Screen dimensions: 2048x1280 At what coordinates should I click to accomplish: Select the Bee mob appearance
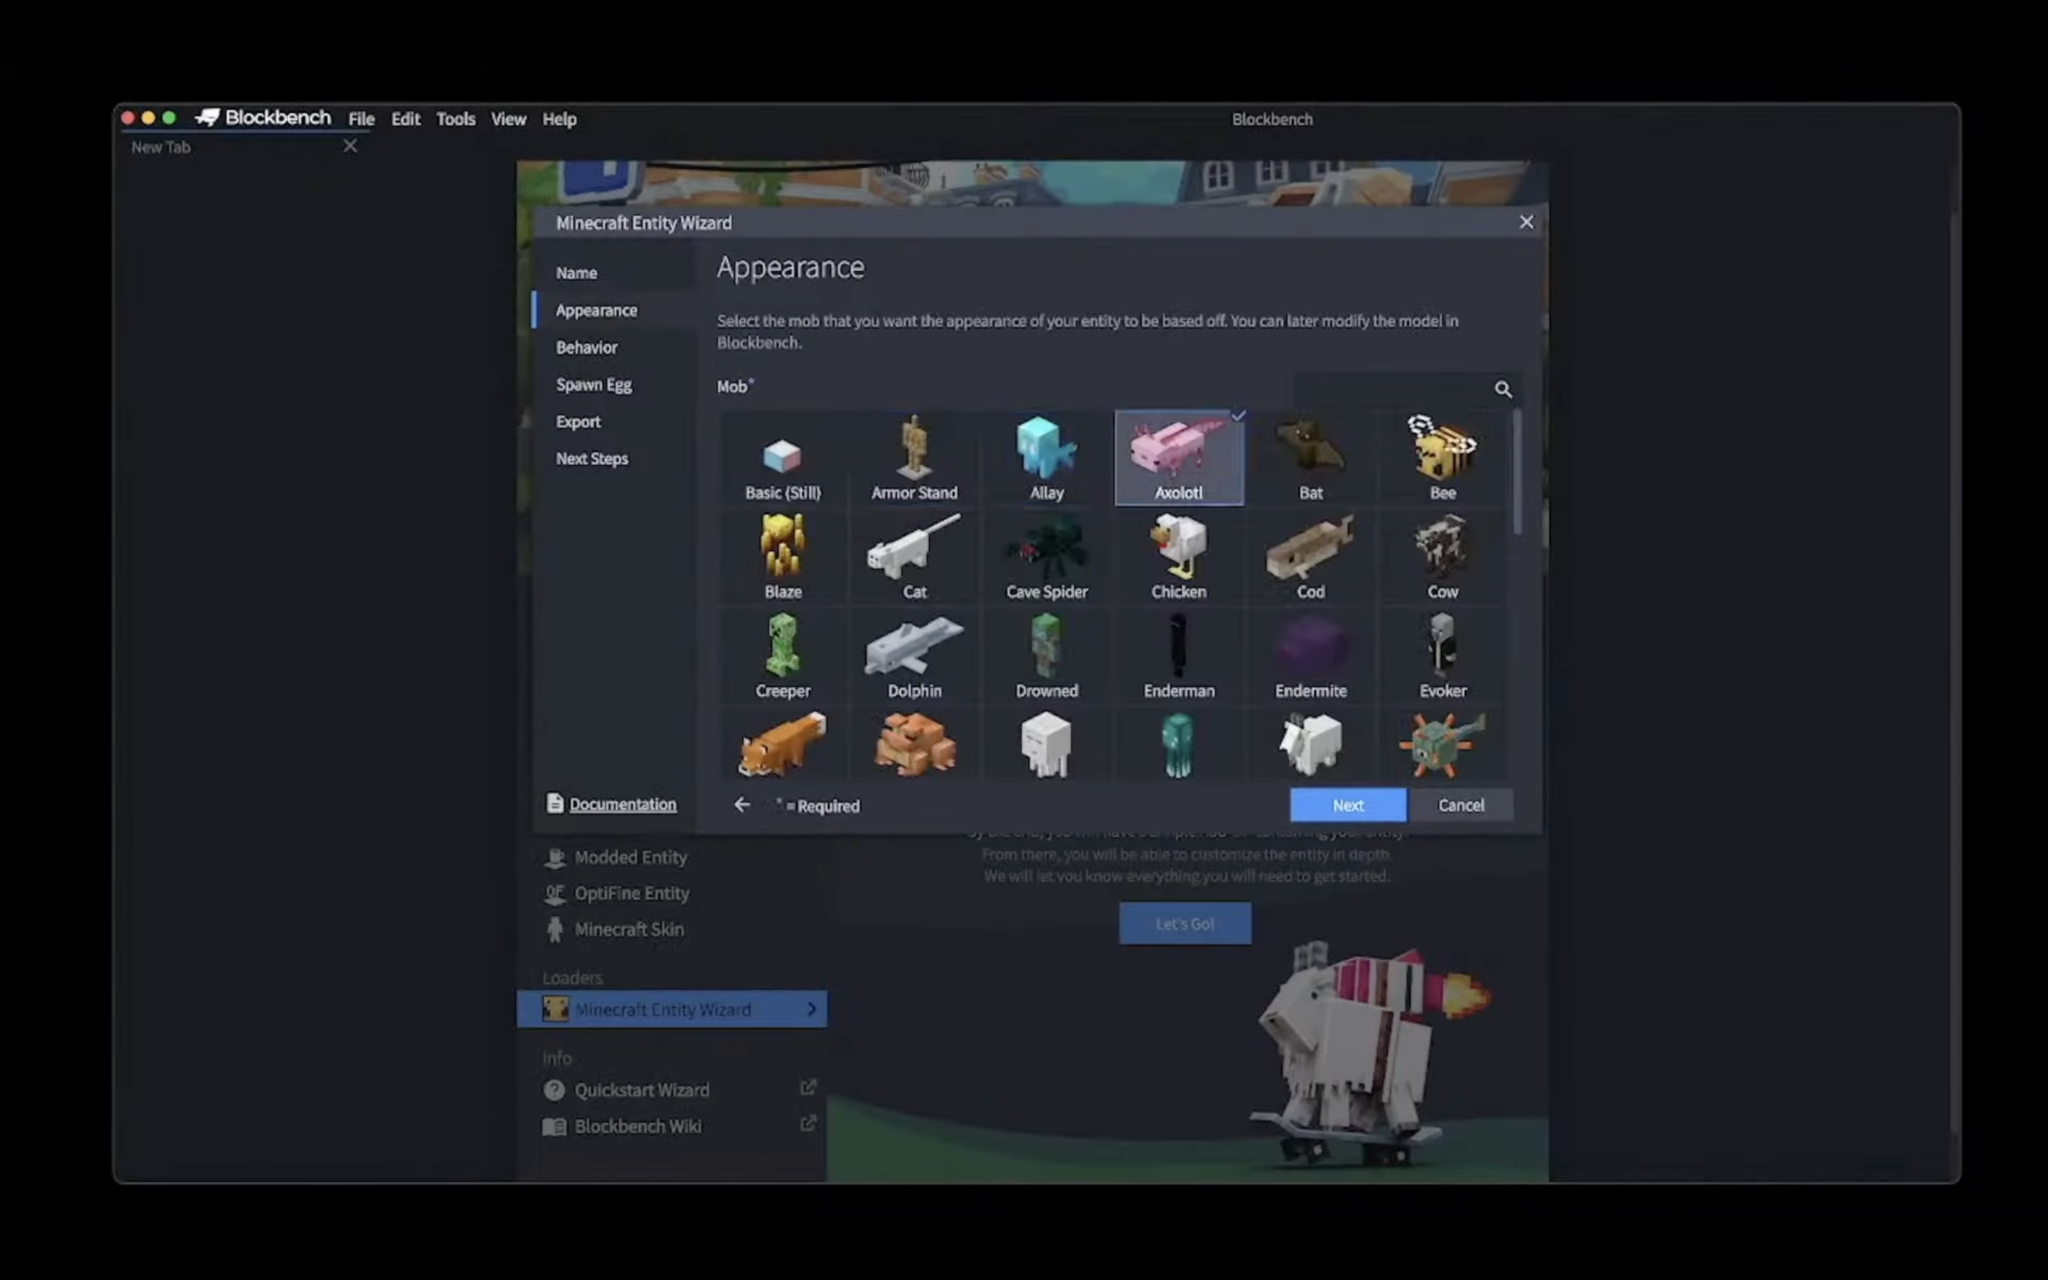(x=1442, y=458)
